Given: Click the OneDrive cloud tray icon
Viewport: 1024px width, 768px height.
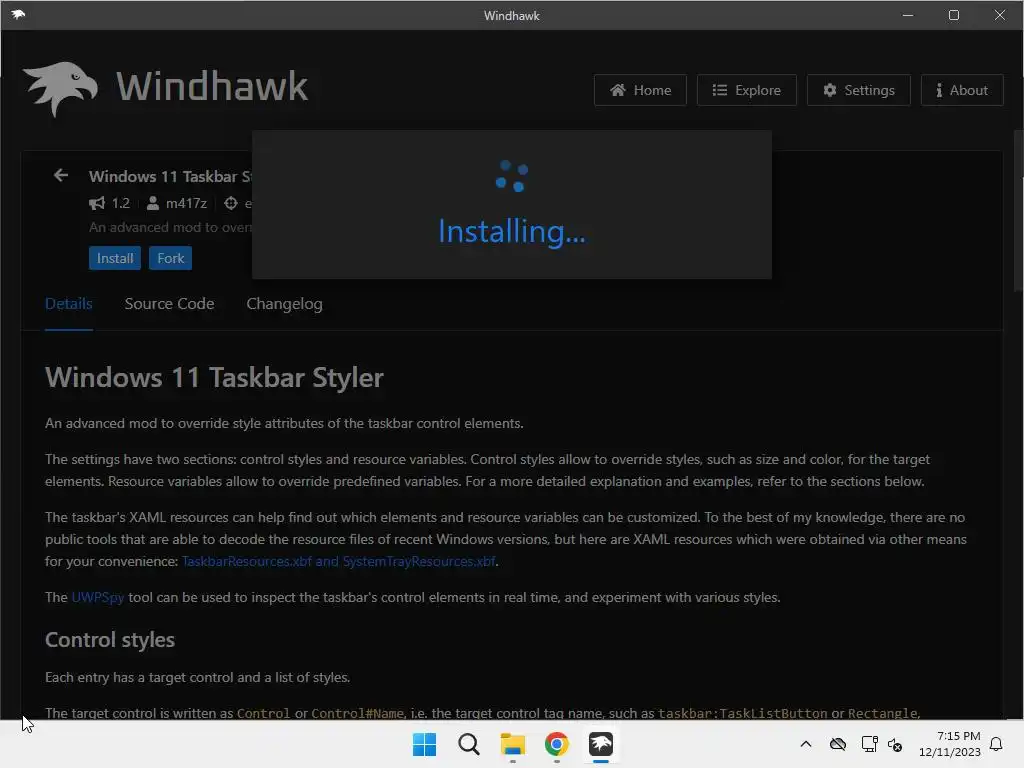Looking at the screenshot, I should pos(838,744).
